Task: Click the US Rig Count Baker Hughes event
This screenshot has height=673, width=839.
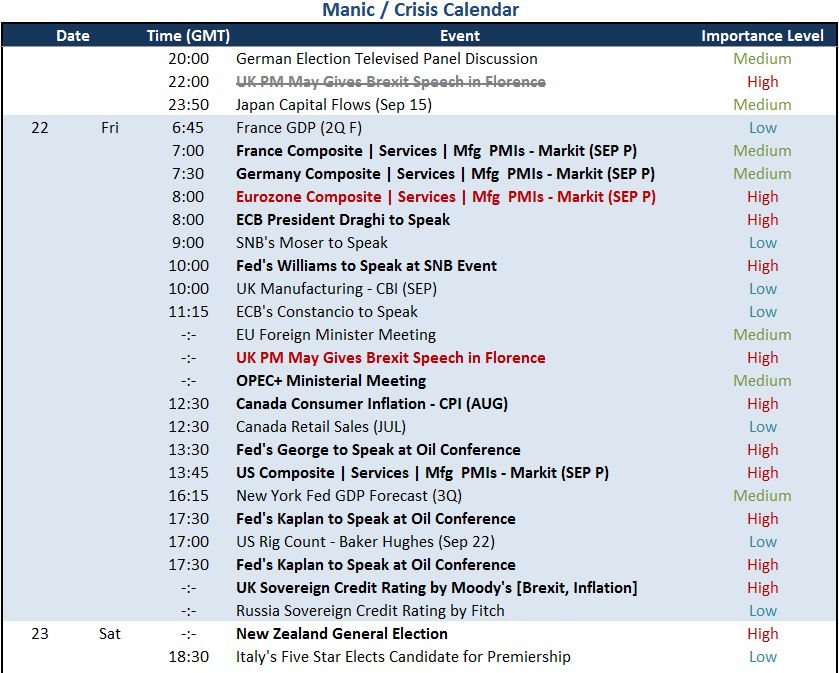Action: [x=365, y=542]
